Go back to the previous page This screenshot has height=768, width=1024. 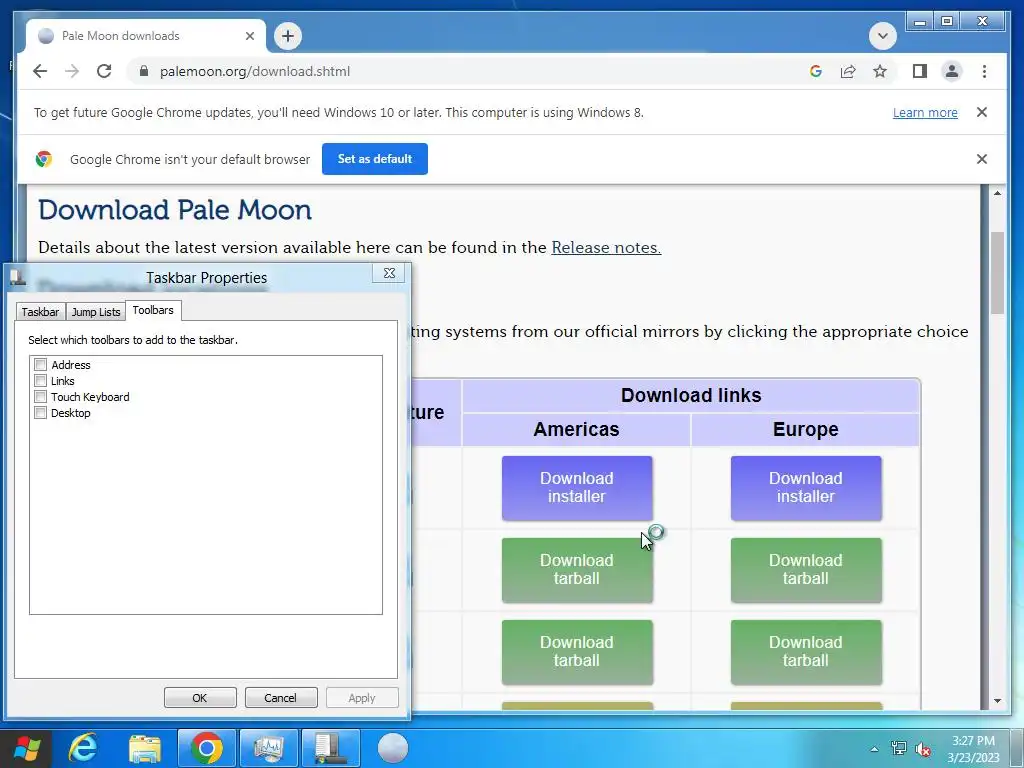(40, 71)
